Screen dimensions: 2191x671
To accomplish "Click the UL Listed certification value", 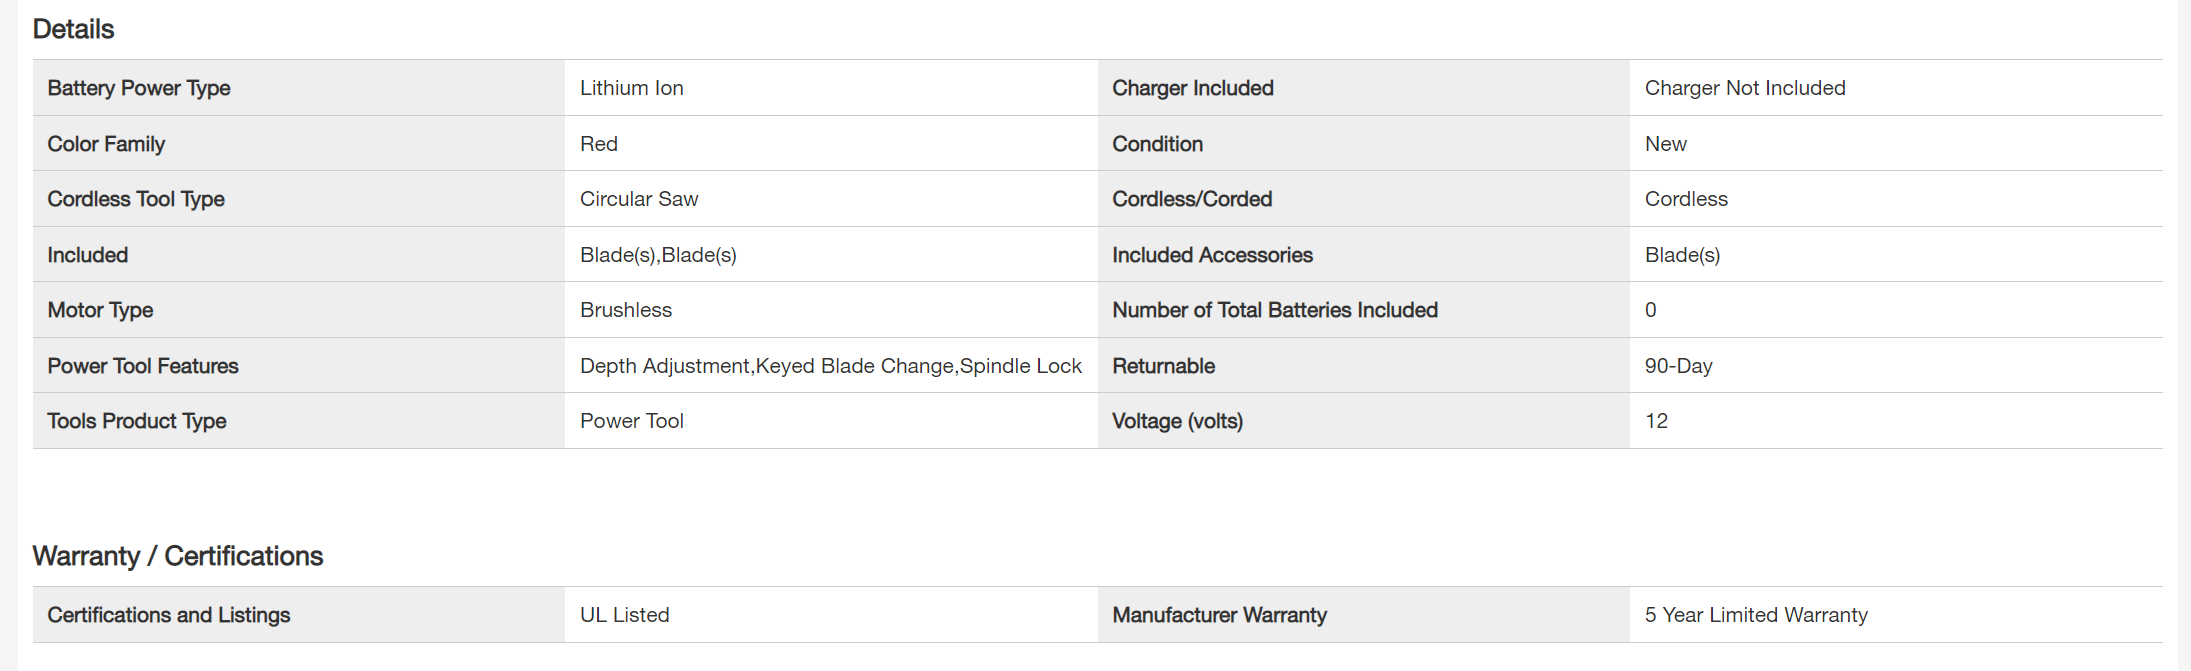I will (x=624, y=615).
